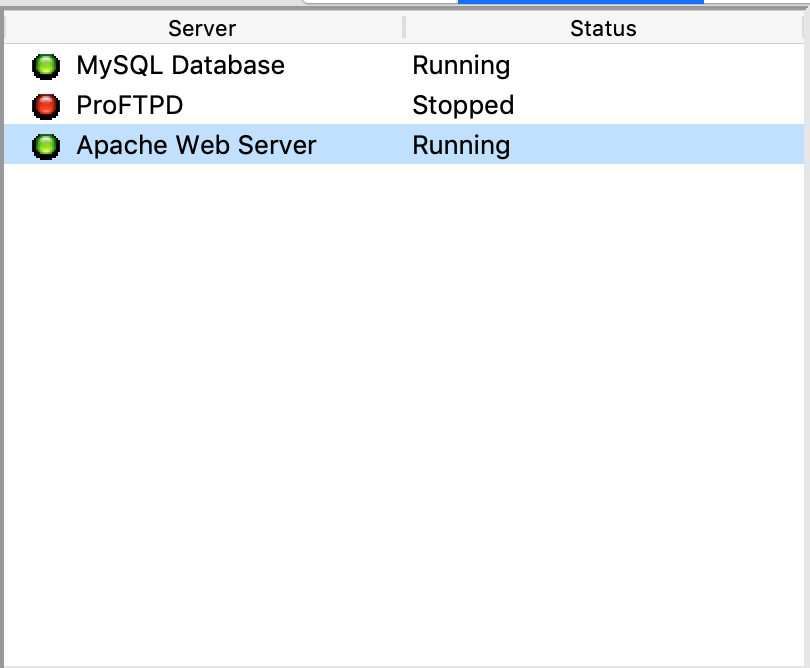This screenshot has height=668, width=810.
Task: Click the left margin before the ProFTPD icon
Action: (x=17, y=106)
